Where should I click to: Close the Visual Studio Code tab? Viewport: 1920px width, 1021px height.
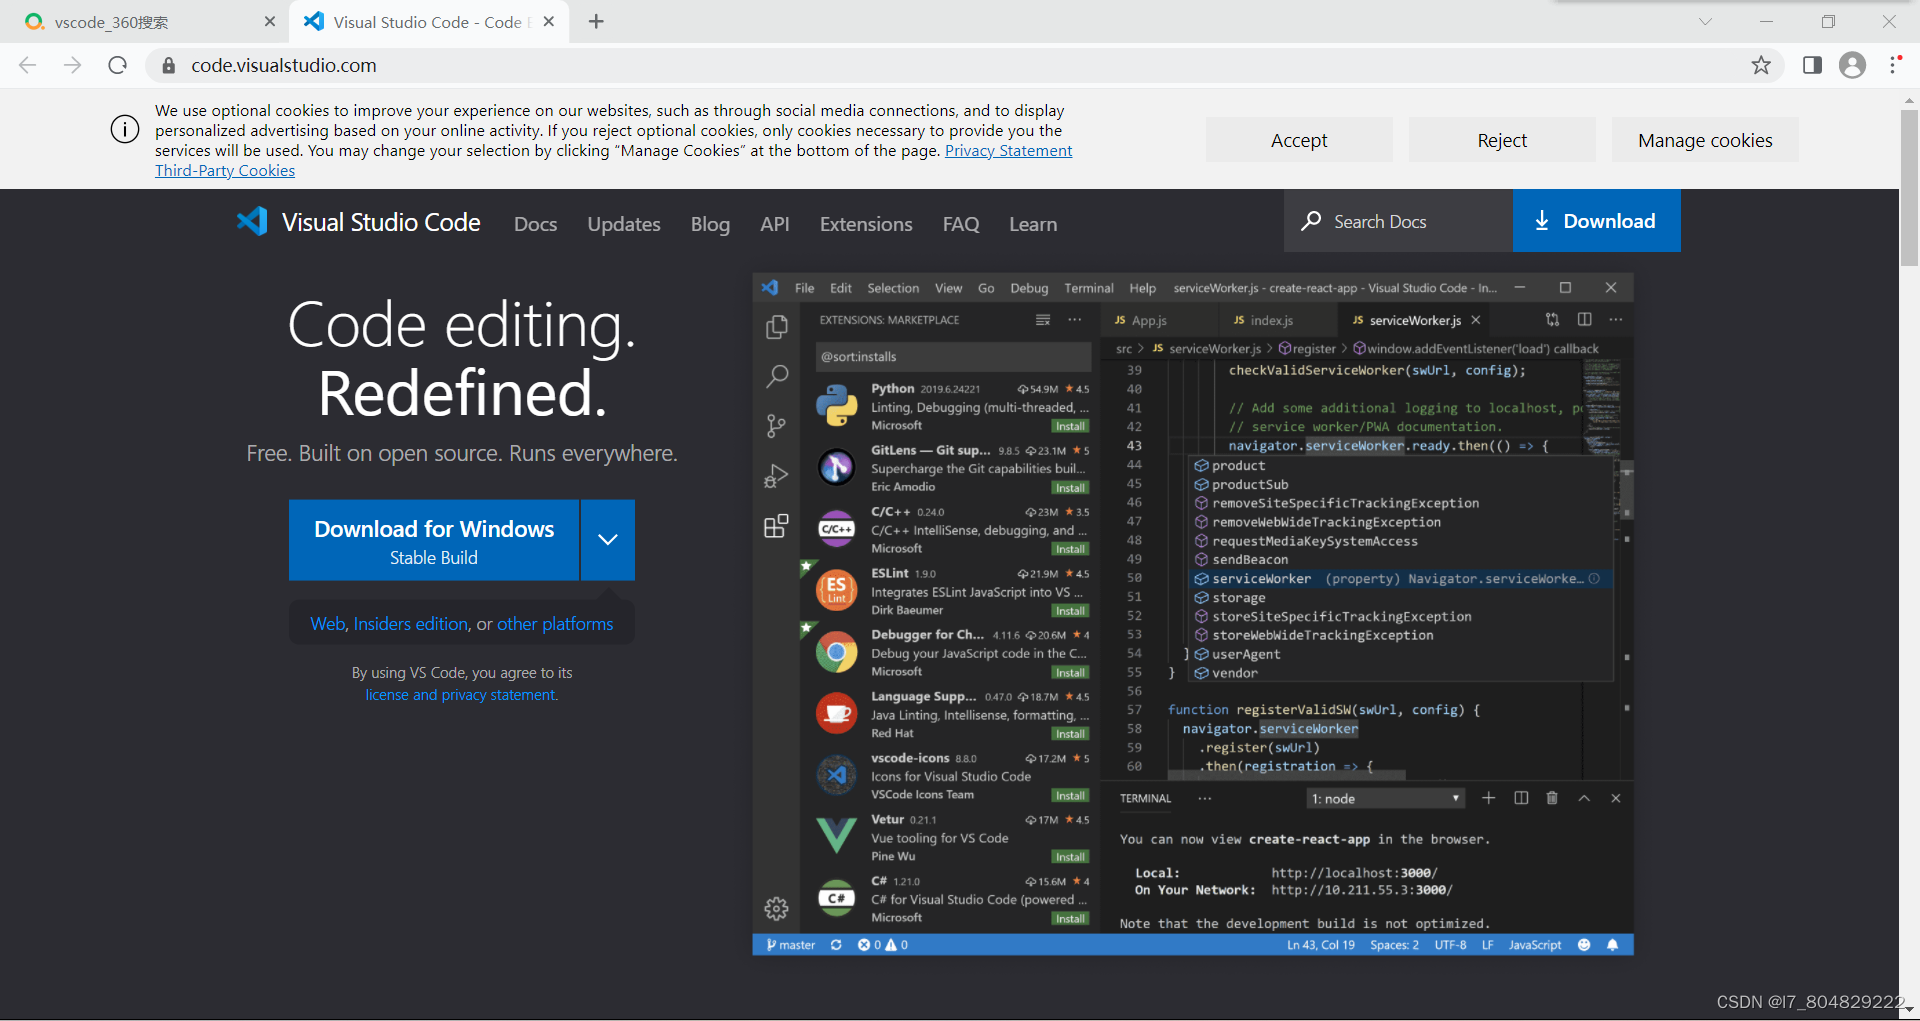pyautogui.click(x=548, y=21)
